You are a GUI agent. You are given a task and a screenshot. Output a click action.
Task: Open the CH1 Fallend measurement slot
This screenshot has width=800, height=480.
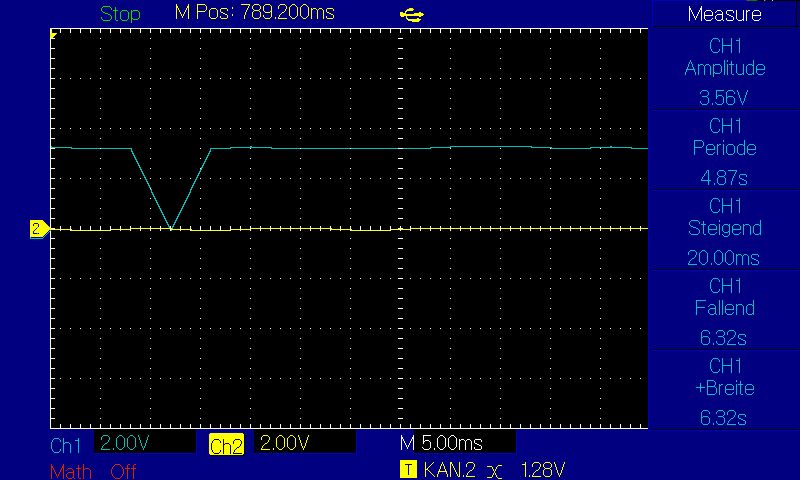(724, 309)
